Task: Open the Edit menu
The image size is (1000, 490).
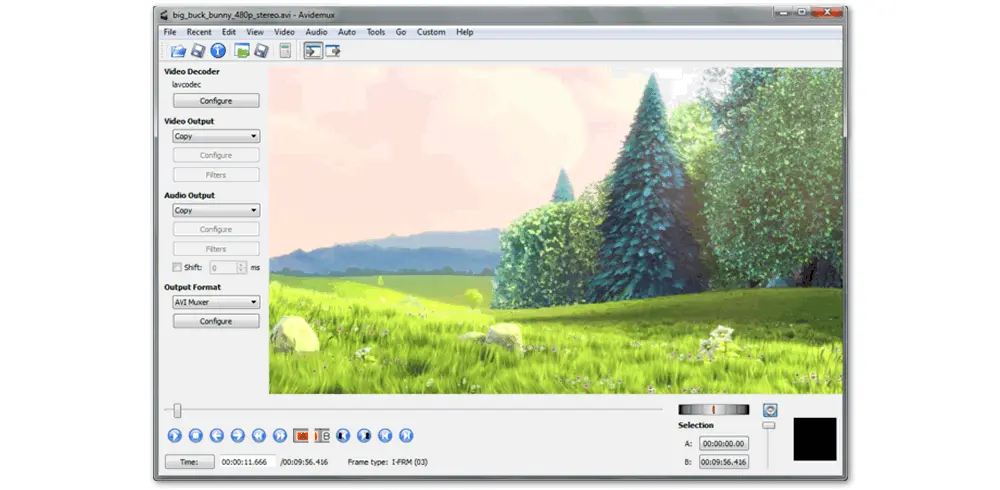Action: coord(229,32)
